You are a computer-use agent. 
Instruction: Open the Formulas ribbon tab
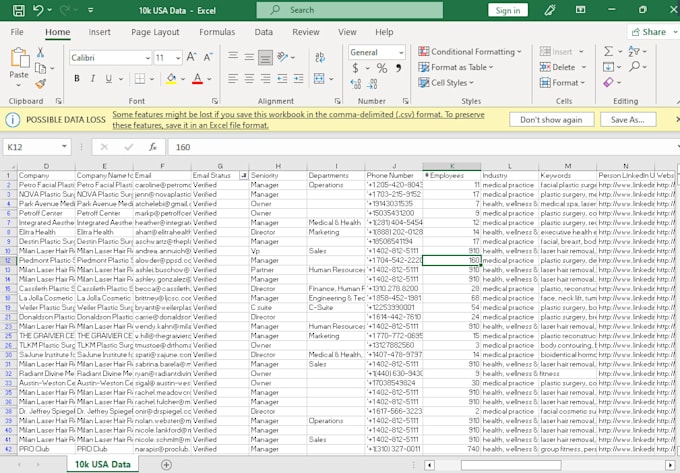pos(216,32)
